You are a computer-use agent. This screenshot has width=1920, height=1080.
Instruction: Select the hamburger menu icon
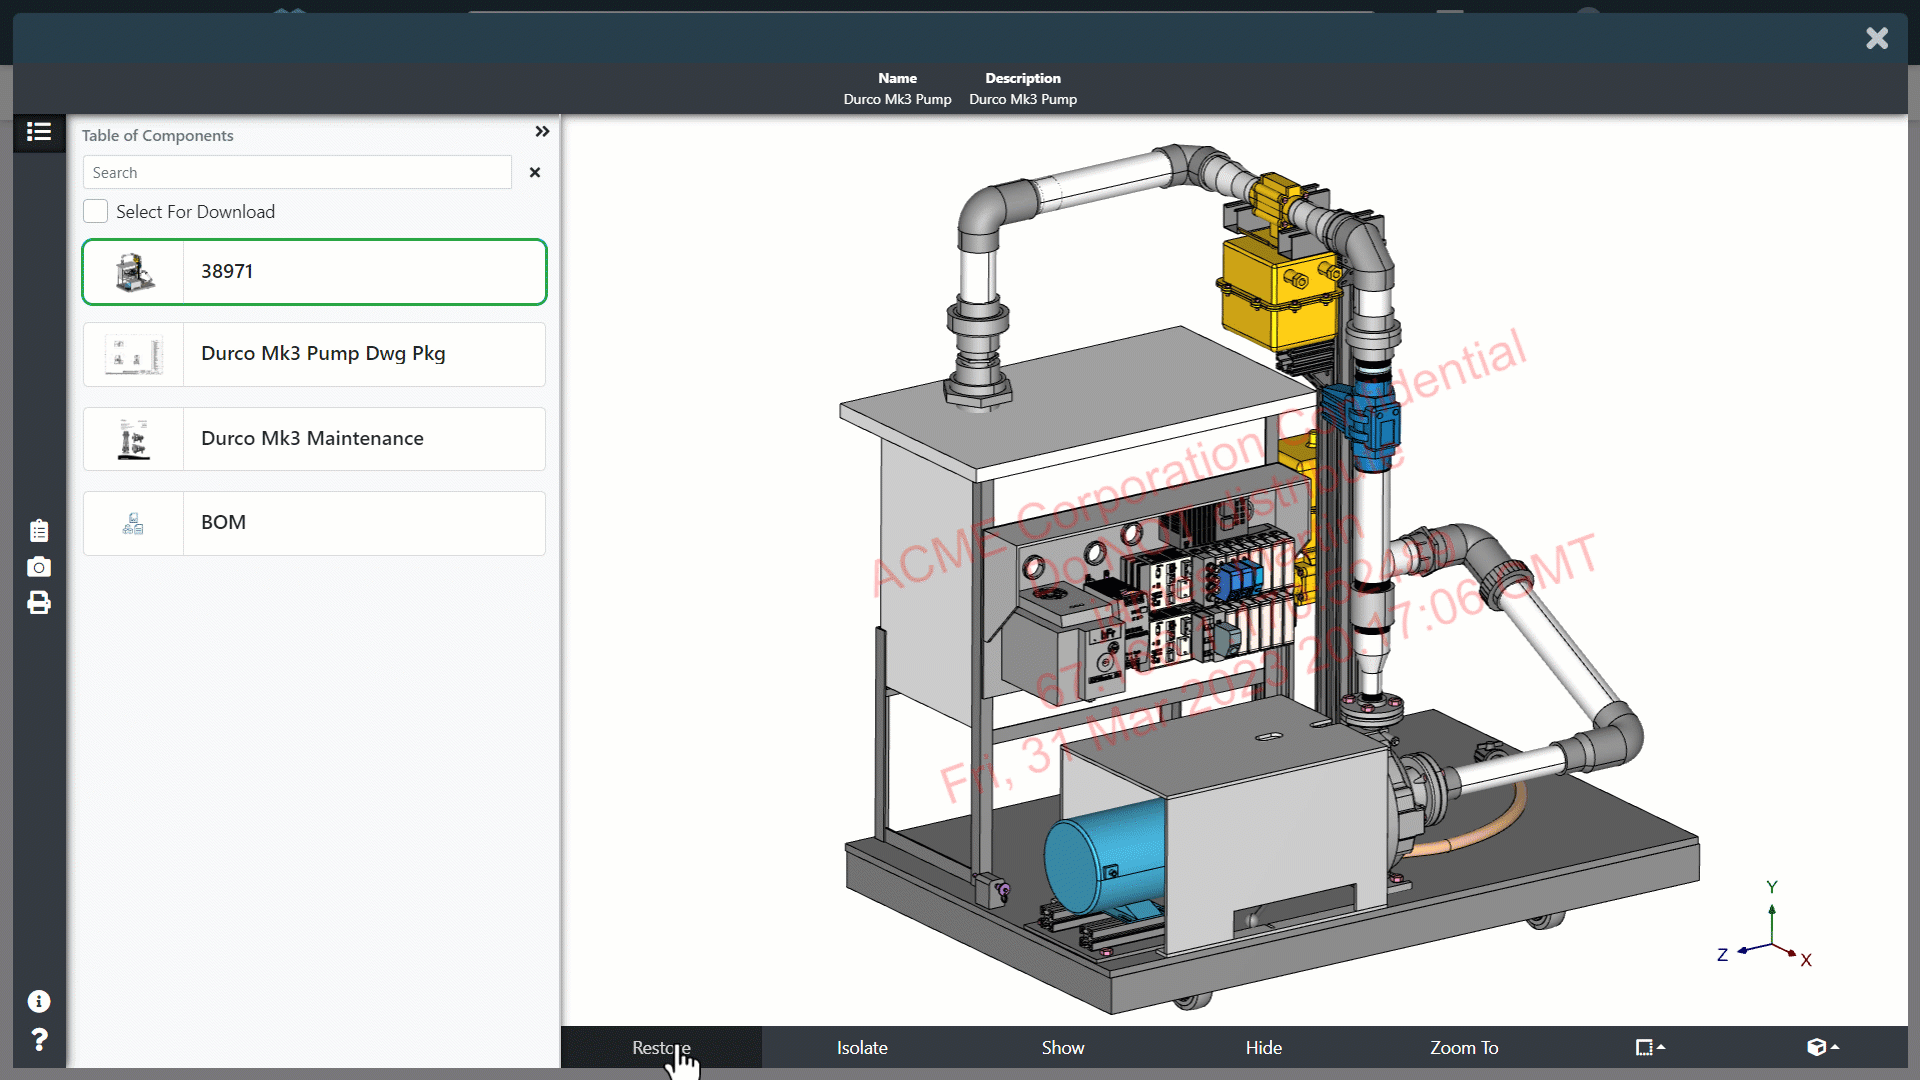click(x=38, y=131)
